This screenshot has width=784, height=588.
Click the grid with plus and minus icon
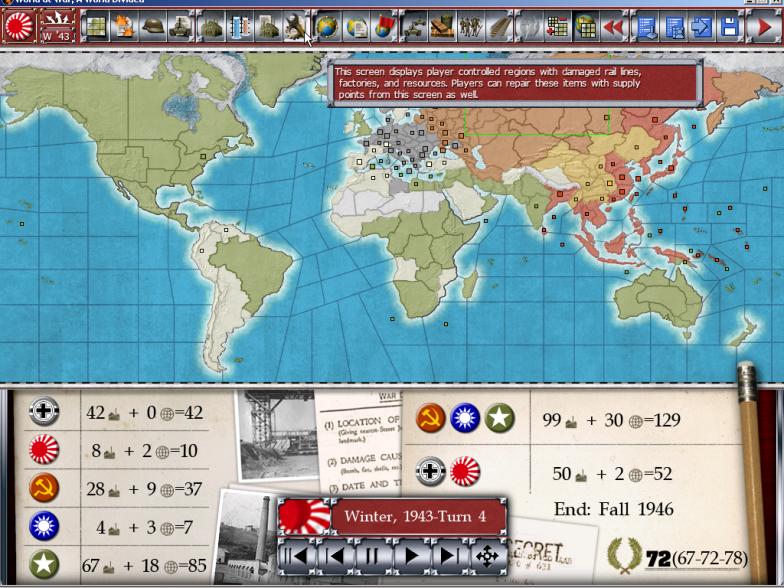click(x=558, y=26)
